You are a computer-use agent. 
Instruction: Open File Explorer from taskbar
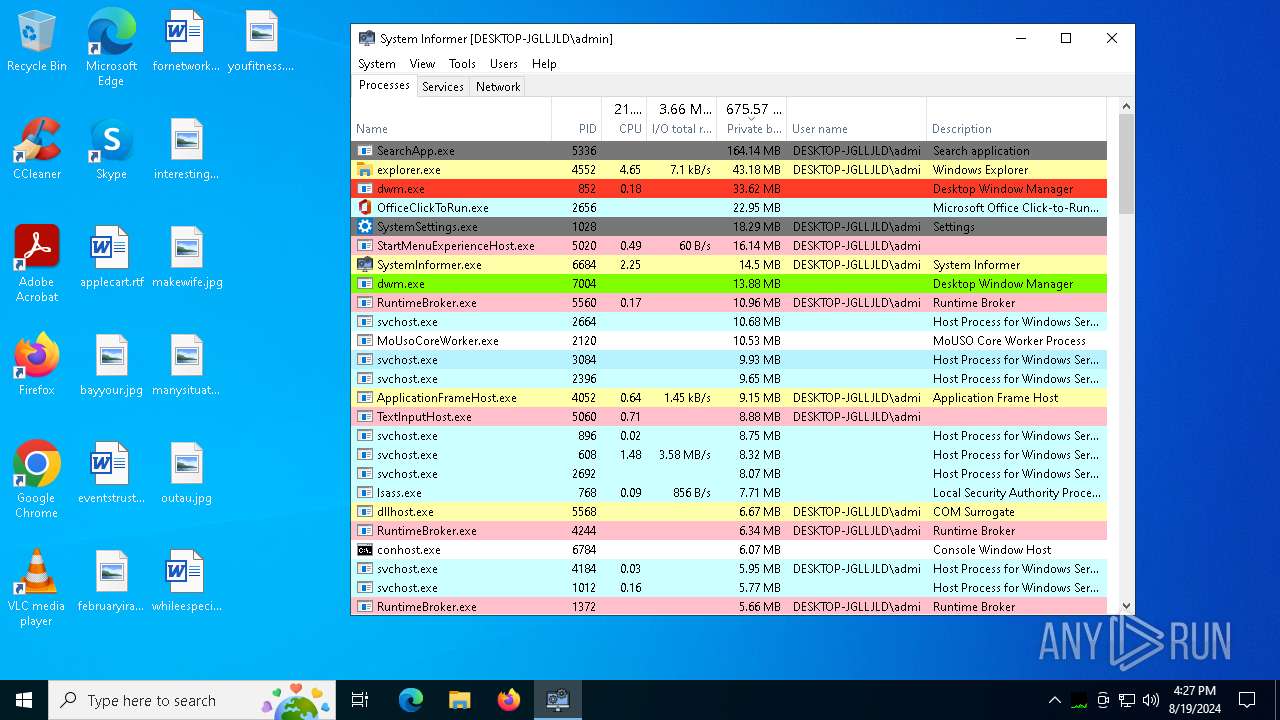(x=459, y=700)
